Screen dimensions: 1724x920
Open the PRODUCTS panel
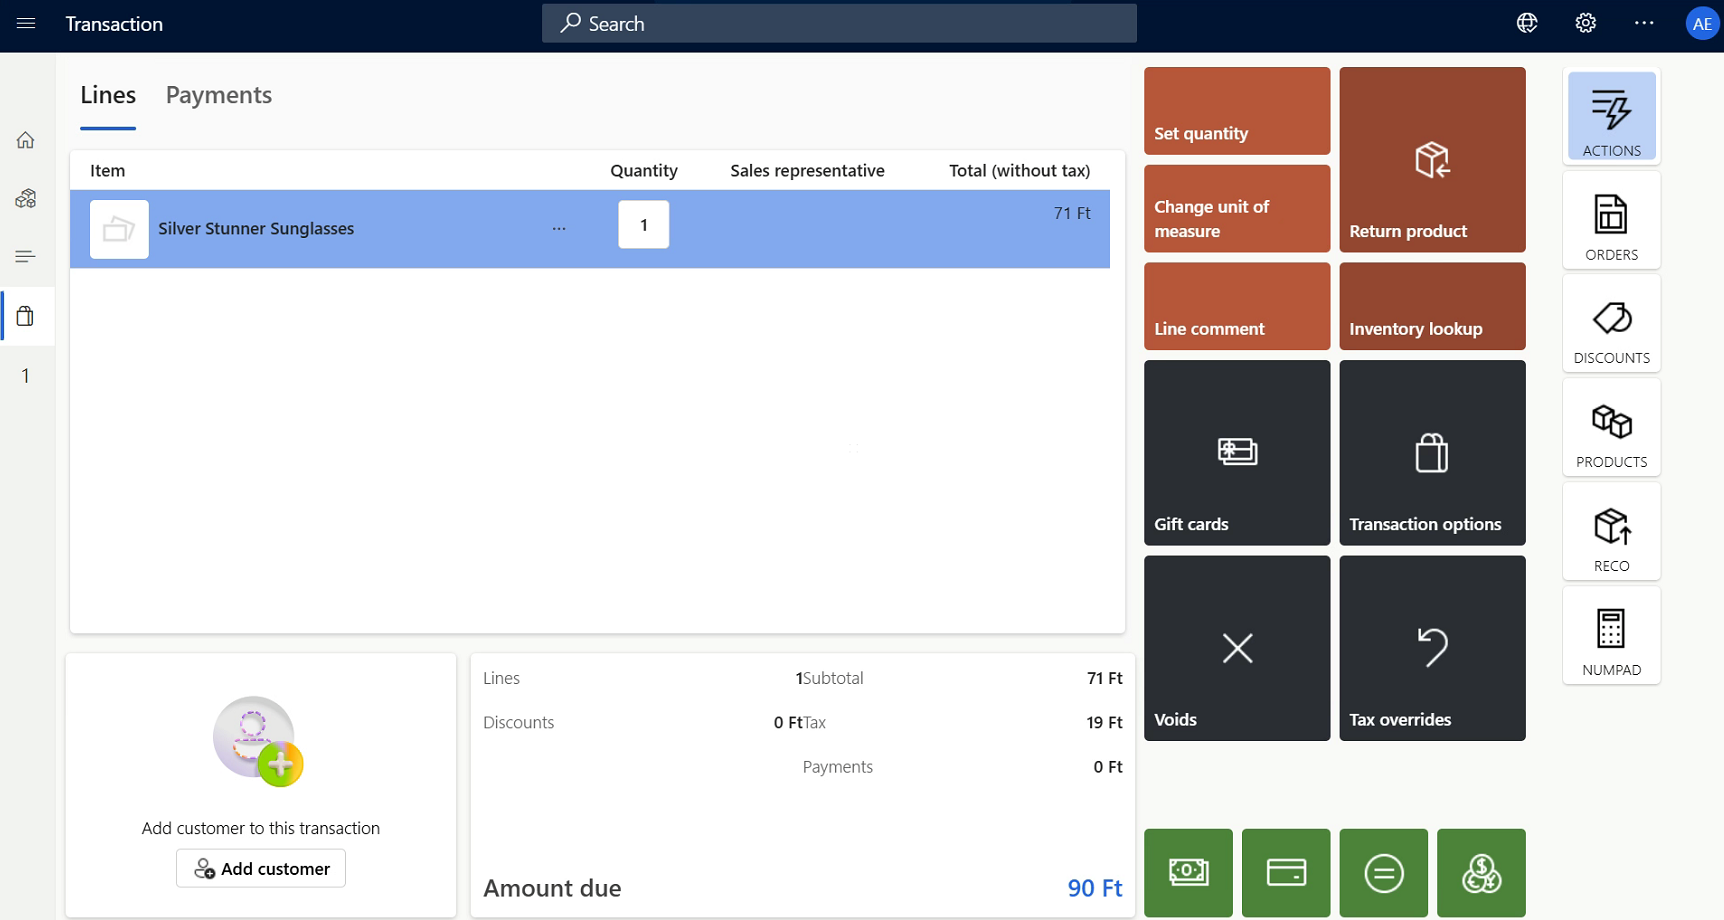click(1612, 428)
